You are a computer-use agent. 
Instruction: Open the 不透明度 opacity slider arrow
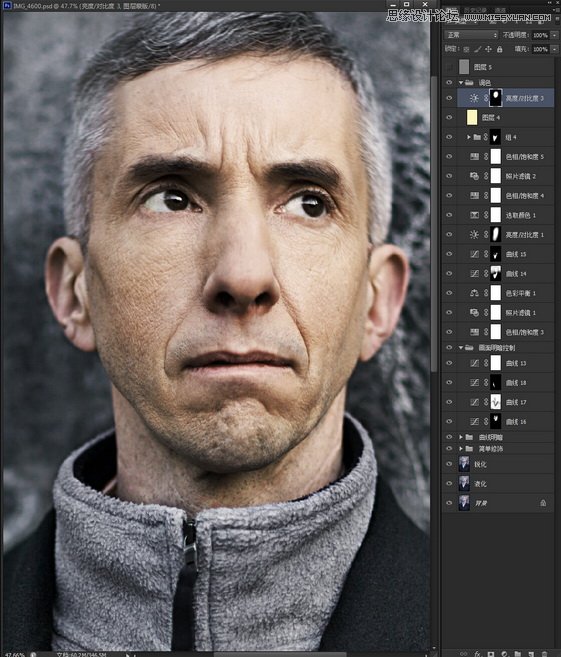point(554,35)
